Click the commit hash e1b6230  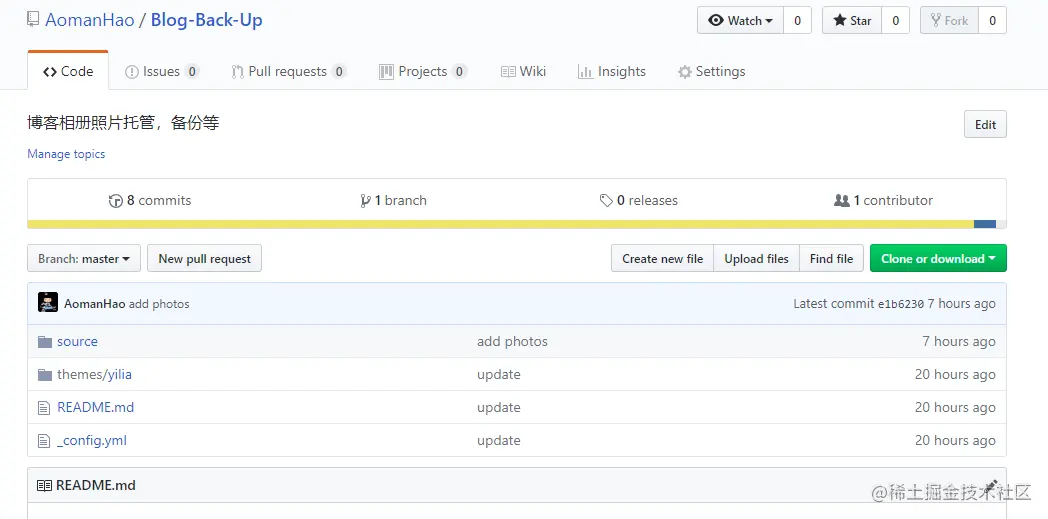pyautogui.click(x=900, y=304)
